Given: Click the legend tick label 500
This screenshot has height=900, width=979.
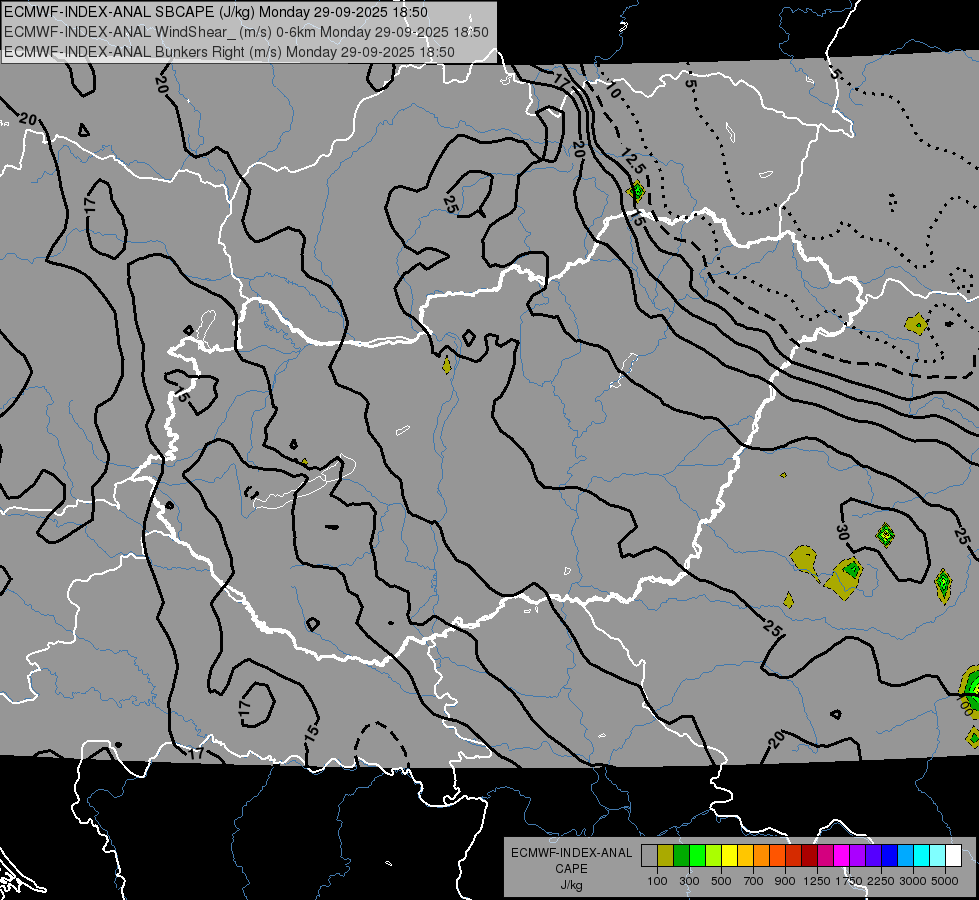Looking at the screenshot, I should point(721,881).
